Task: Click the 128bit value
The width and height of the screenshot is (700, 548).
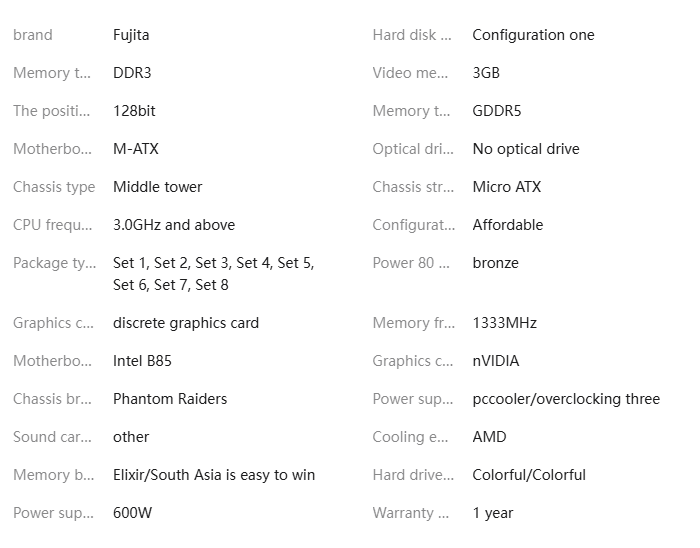Action: (134, 111)
